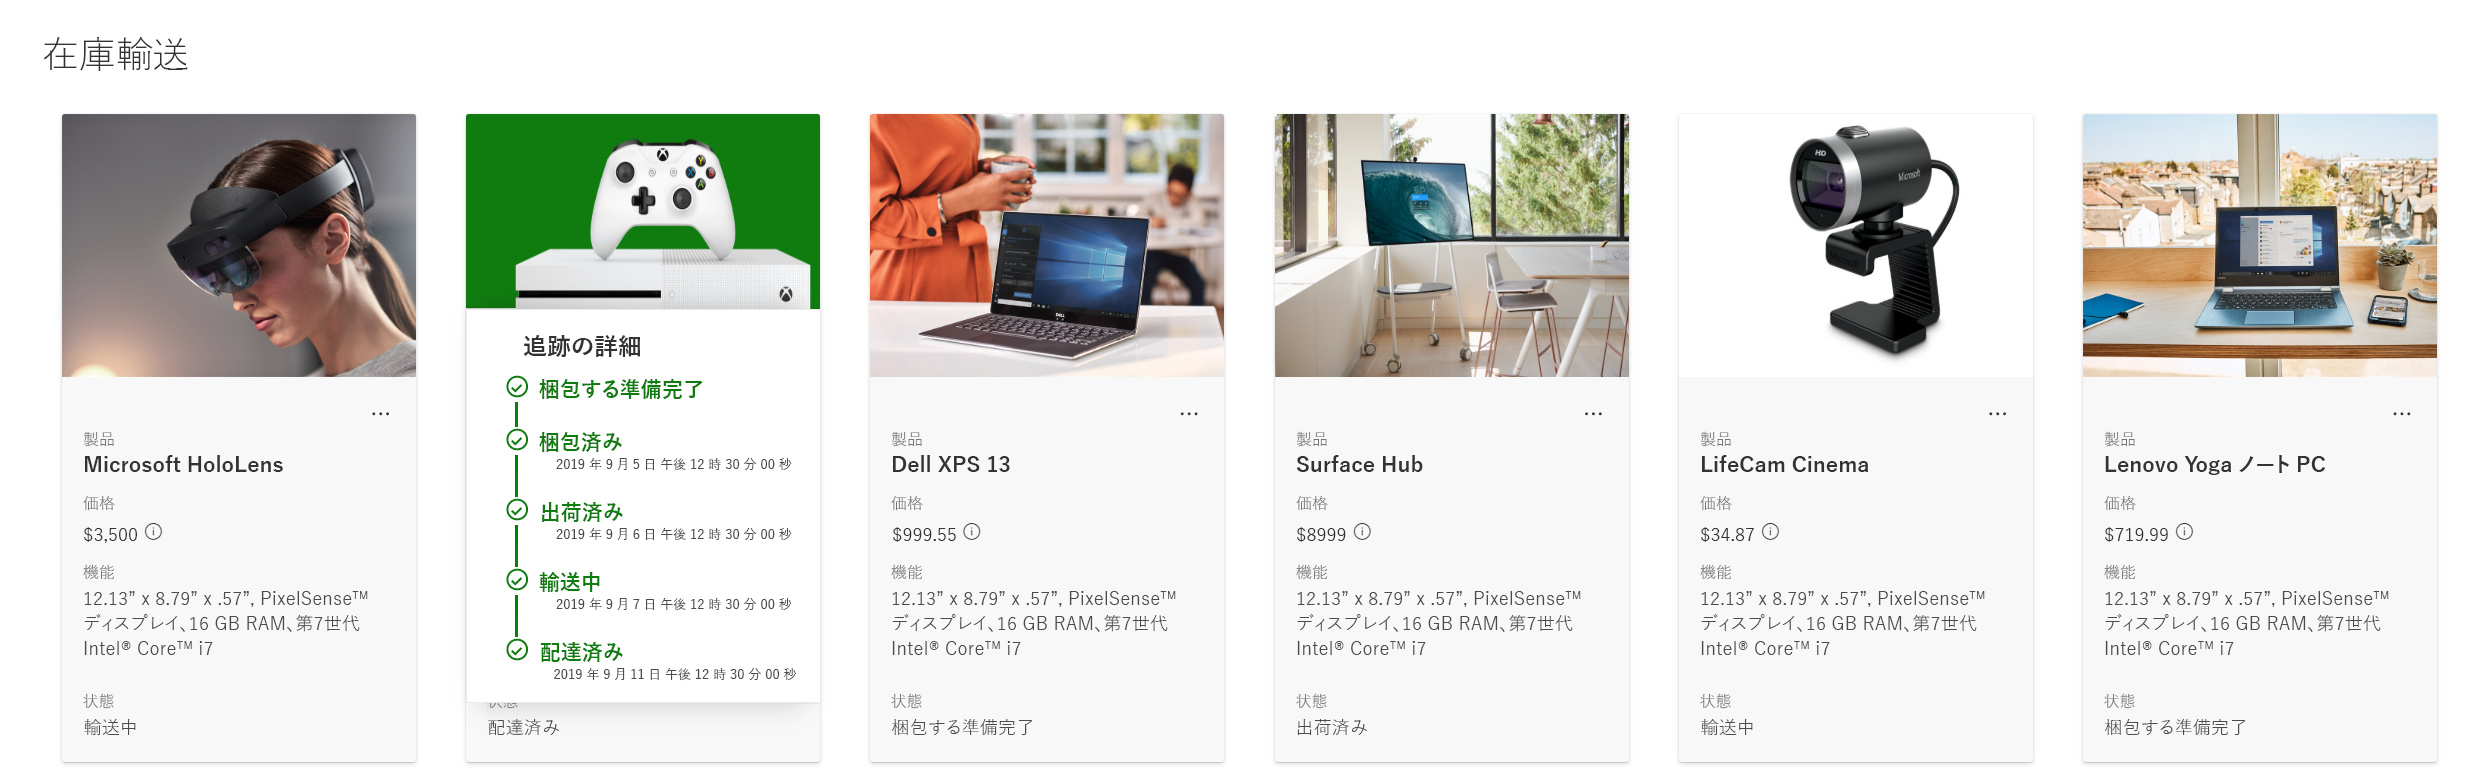
Task: Click the LifeCam Cinema product title
Action: tap(1784, 465)
